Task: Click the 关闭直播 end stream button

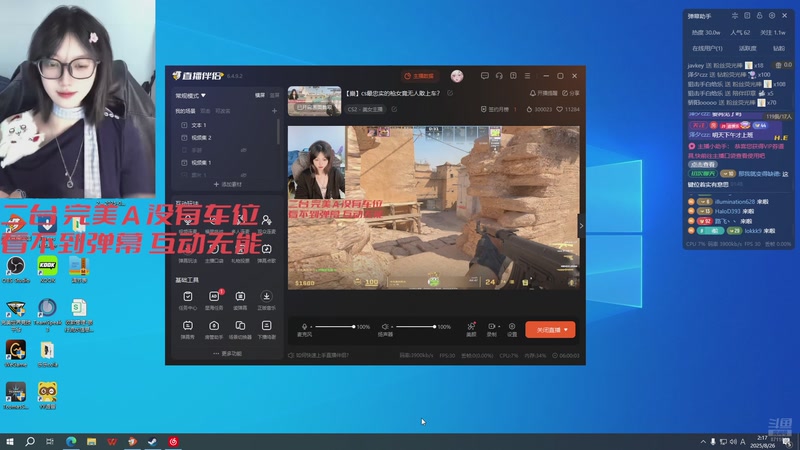Action: [550, 330]
